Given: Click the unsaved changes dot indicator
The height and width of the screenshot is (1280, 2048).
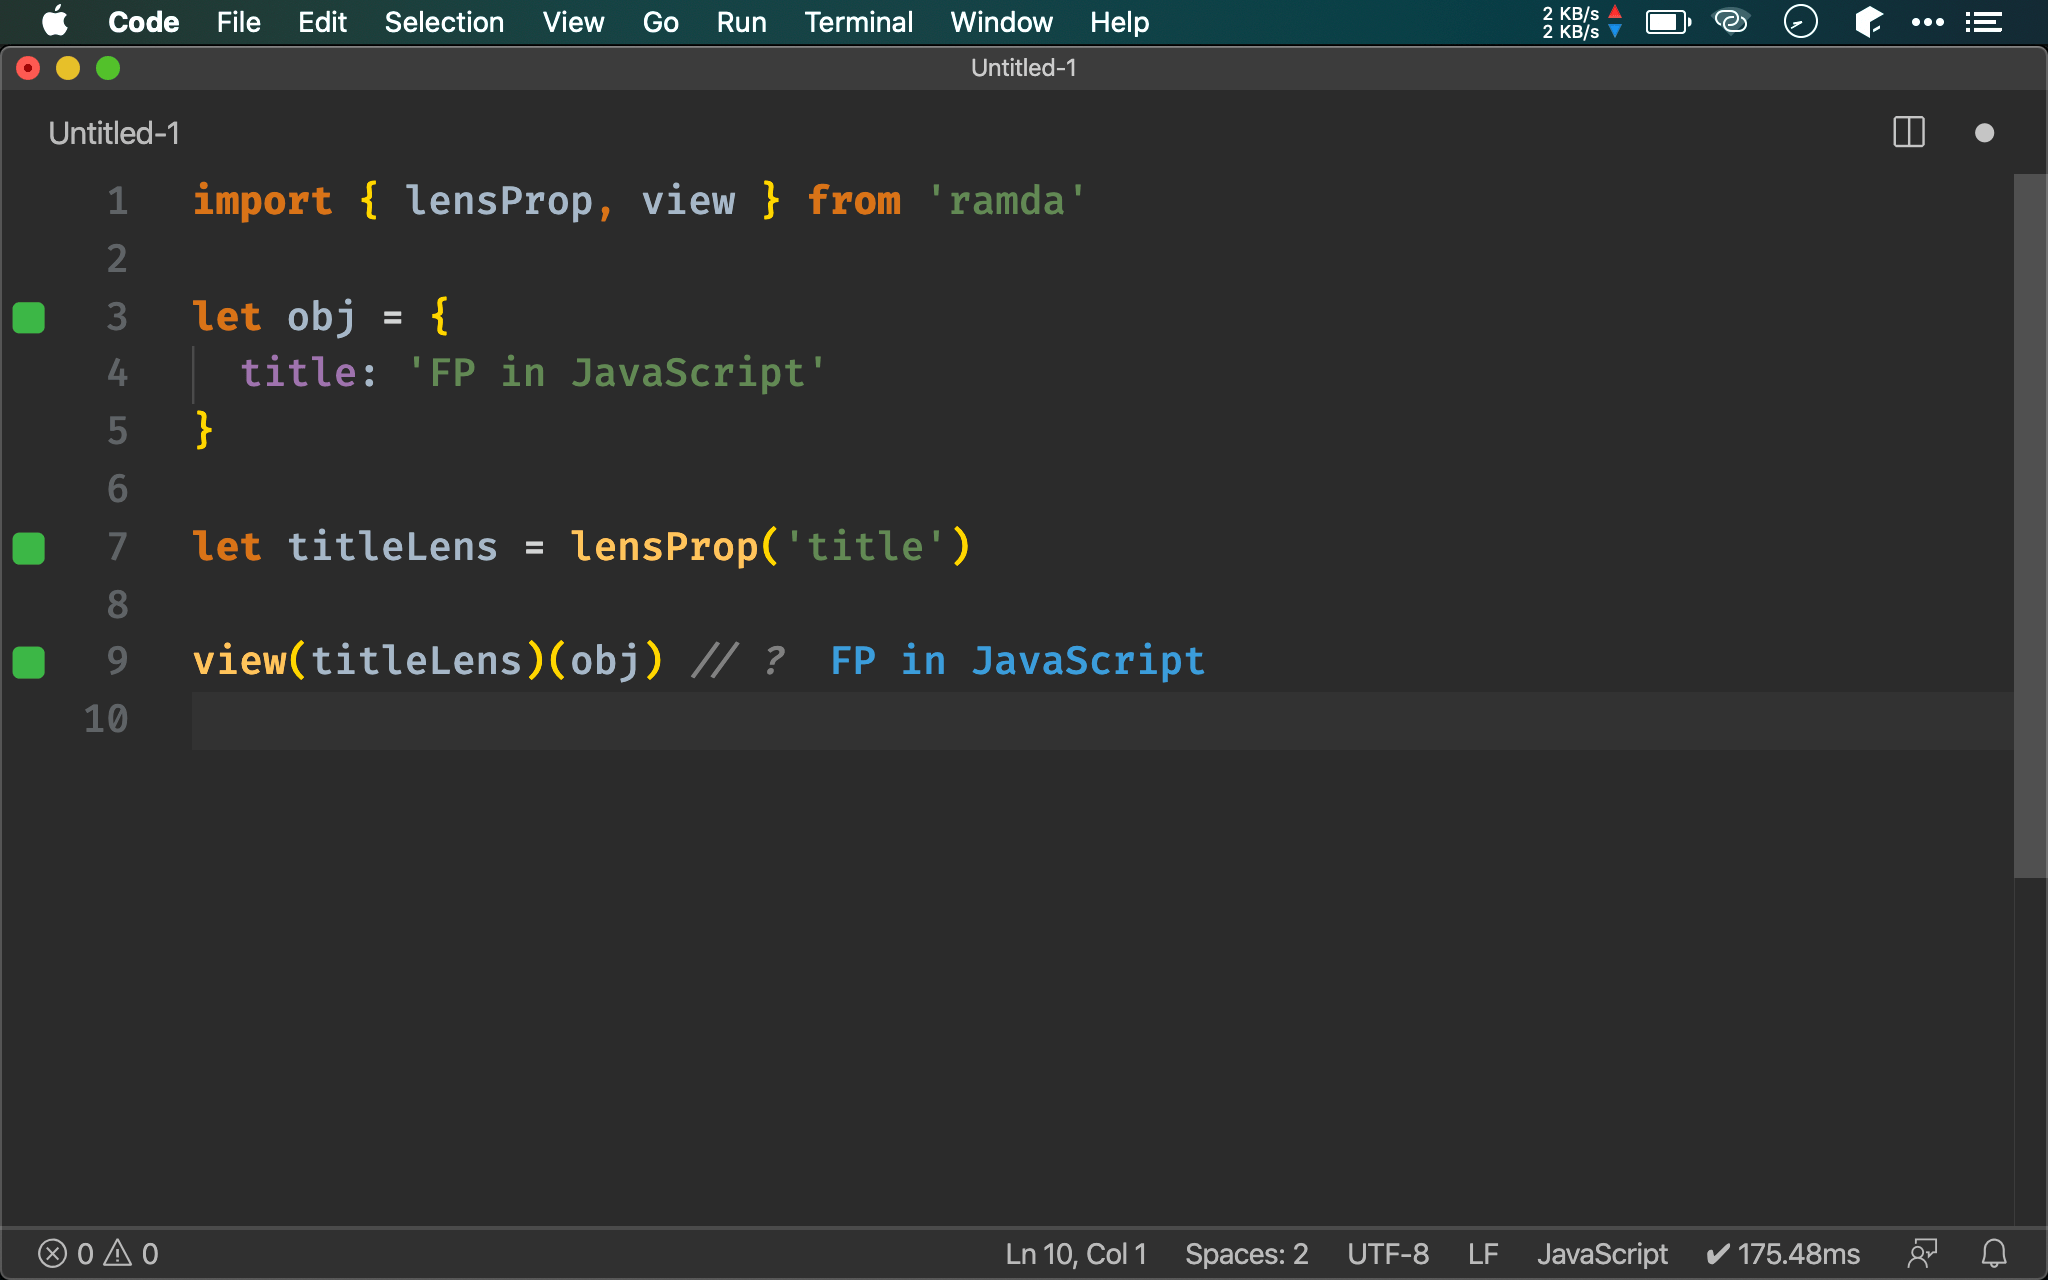Looking at the screenshot, I should [x=1984, y=133].
